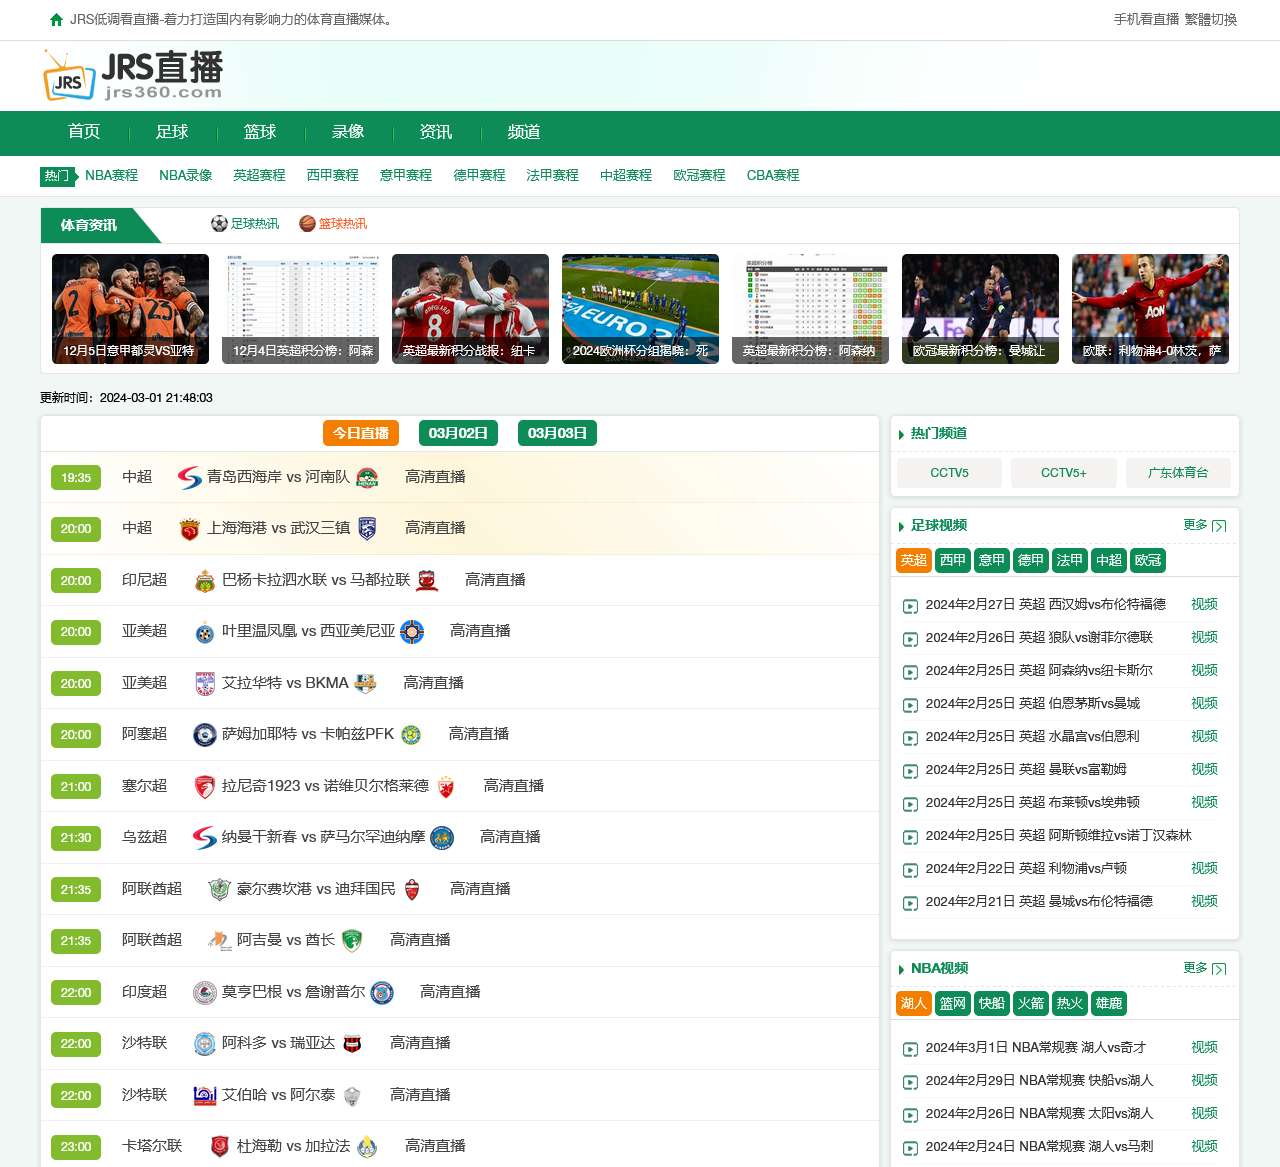Viewport: 1280px width, 1167px height.
Task: Click 视频 link for 快船vs湖人
Action: pyautogui.click(x=1204, y=1080)
